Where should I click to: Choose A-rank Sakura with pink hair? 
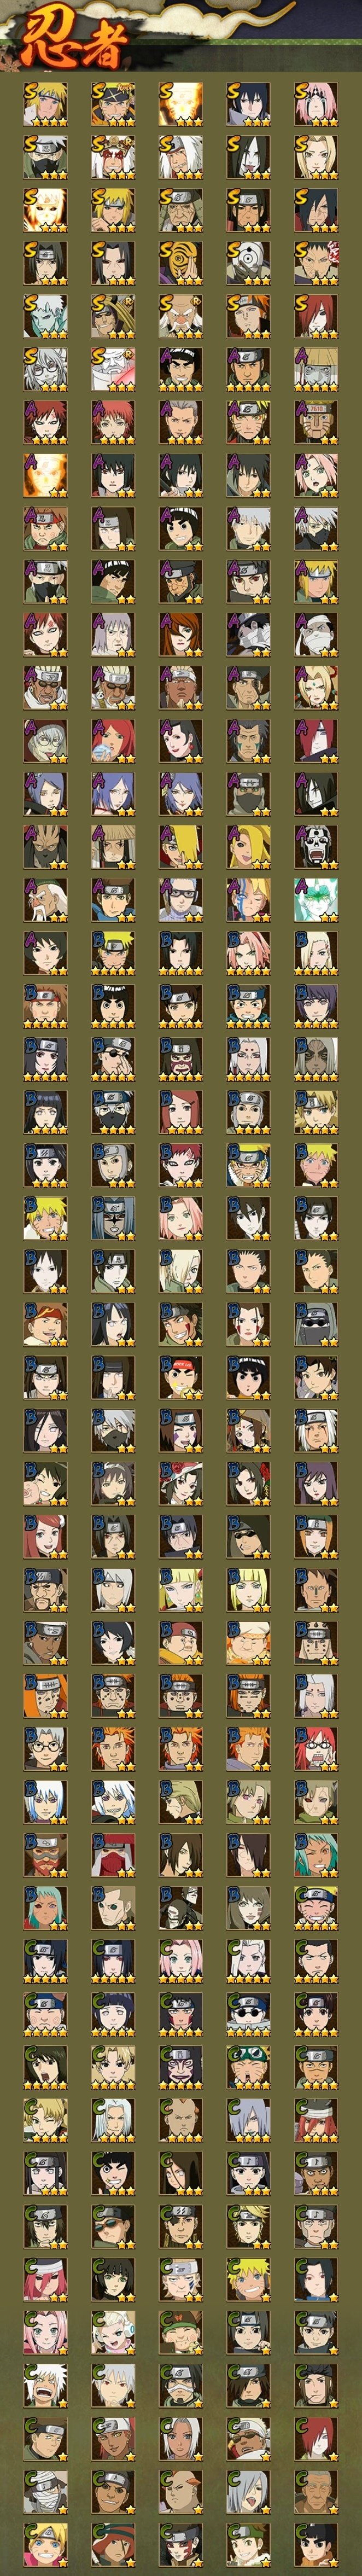click(x=316, y=475)
